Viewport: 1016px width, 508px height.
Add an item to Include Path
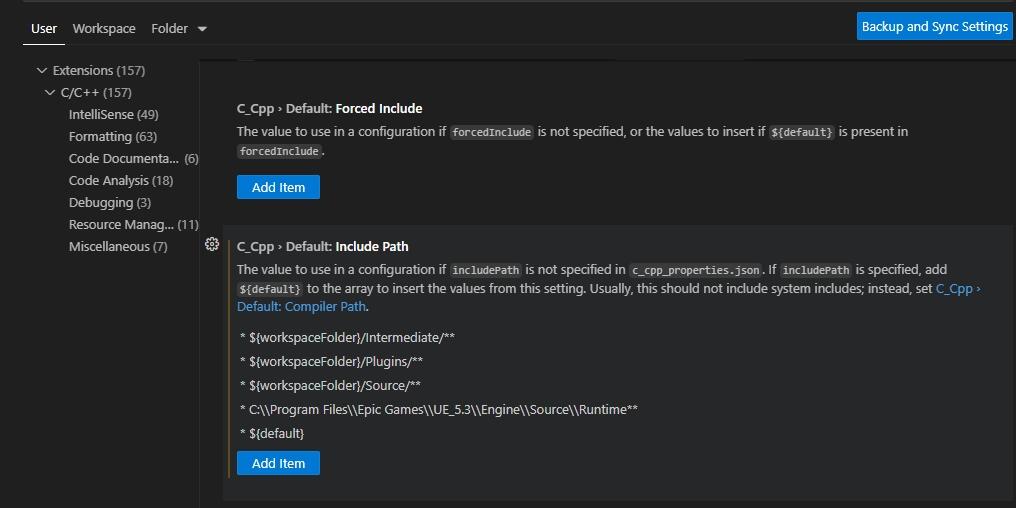(278, 463)
